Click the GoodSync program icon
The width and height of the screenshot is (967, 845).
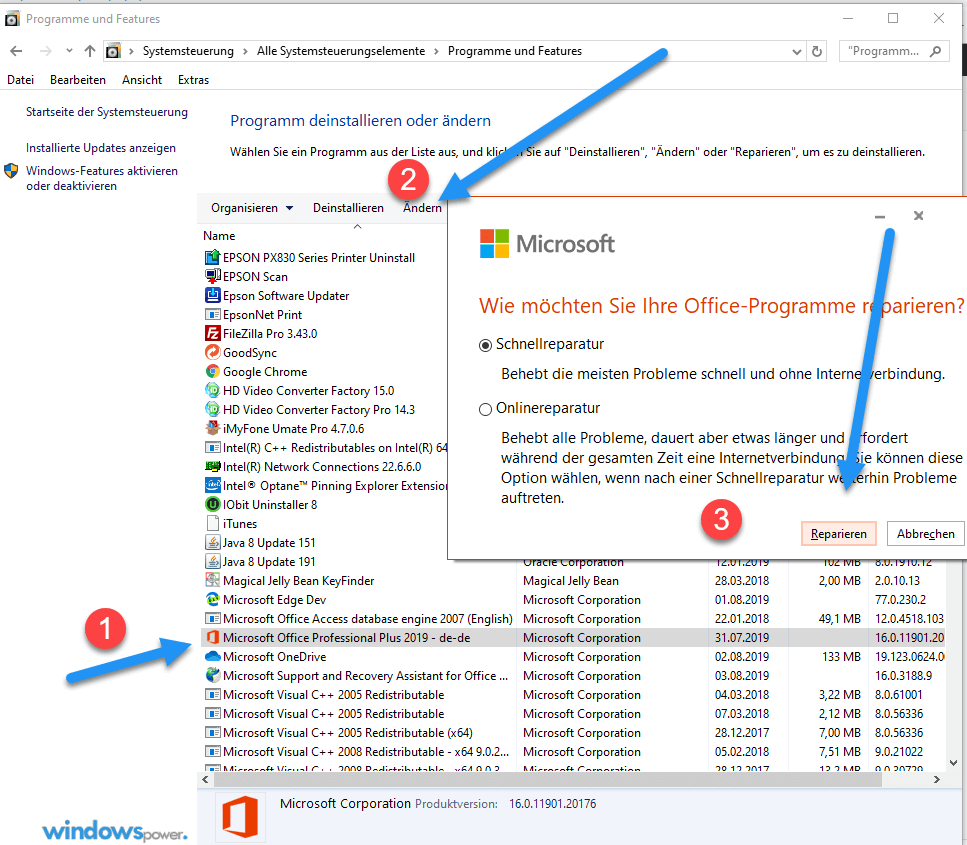[212, 353]
